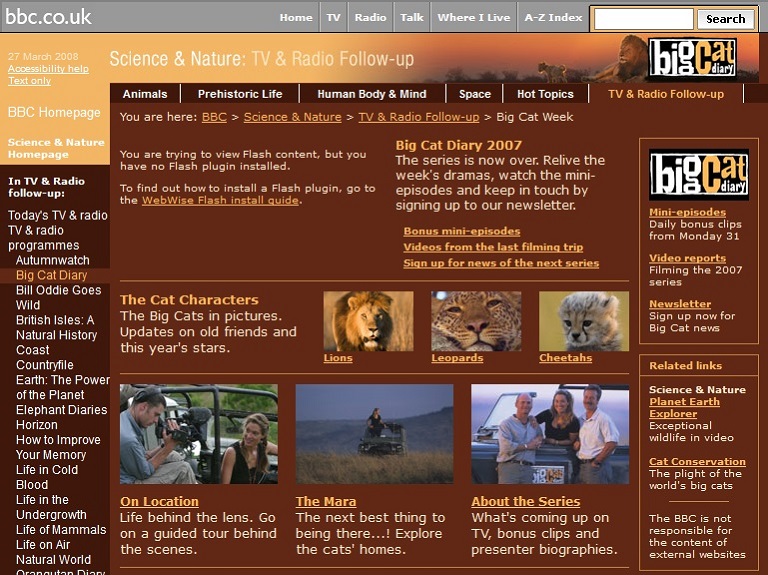Switch to the Space tab
This screenshot has height=575, width=768.
475,94
